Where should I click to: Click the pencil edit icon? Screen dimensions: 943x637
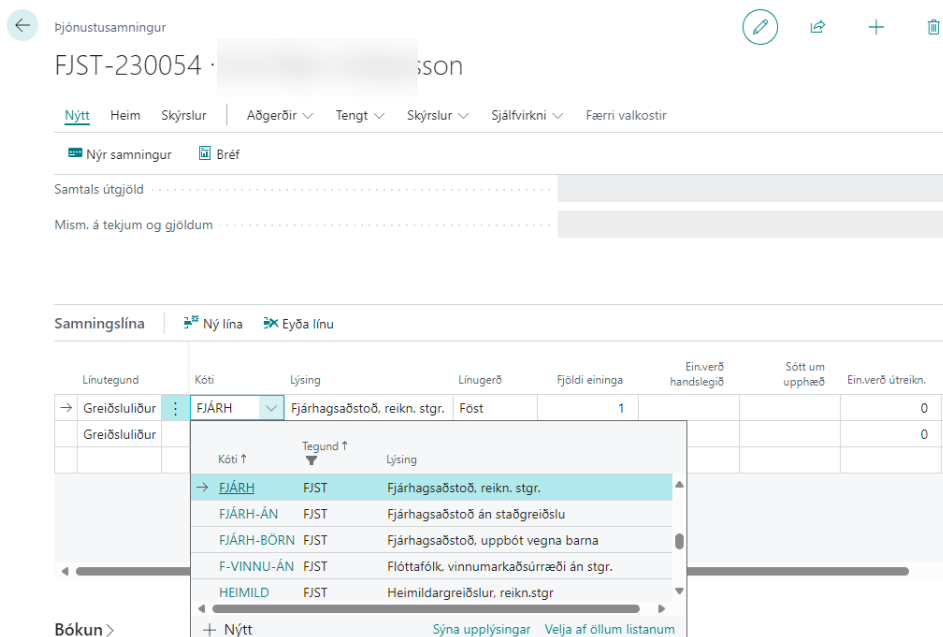pyautogui.click(x=760, y=28)
